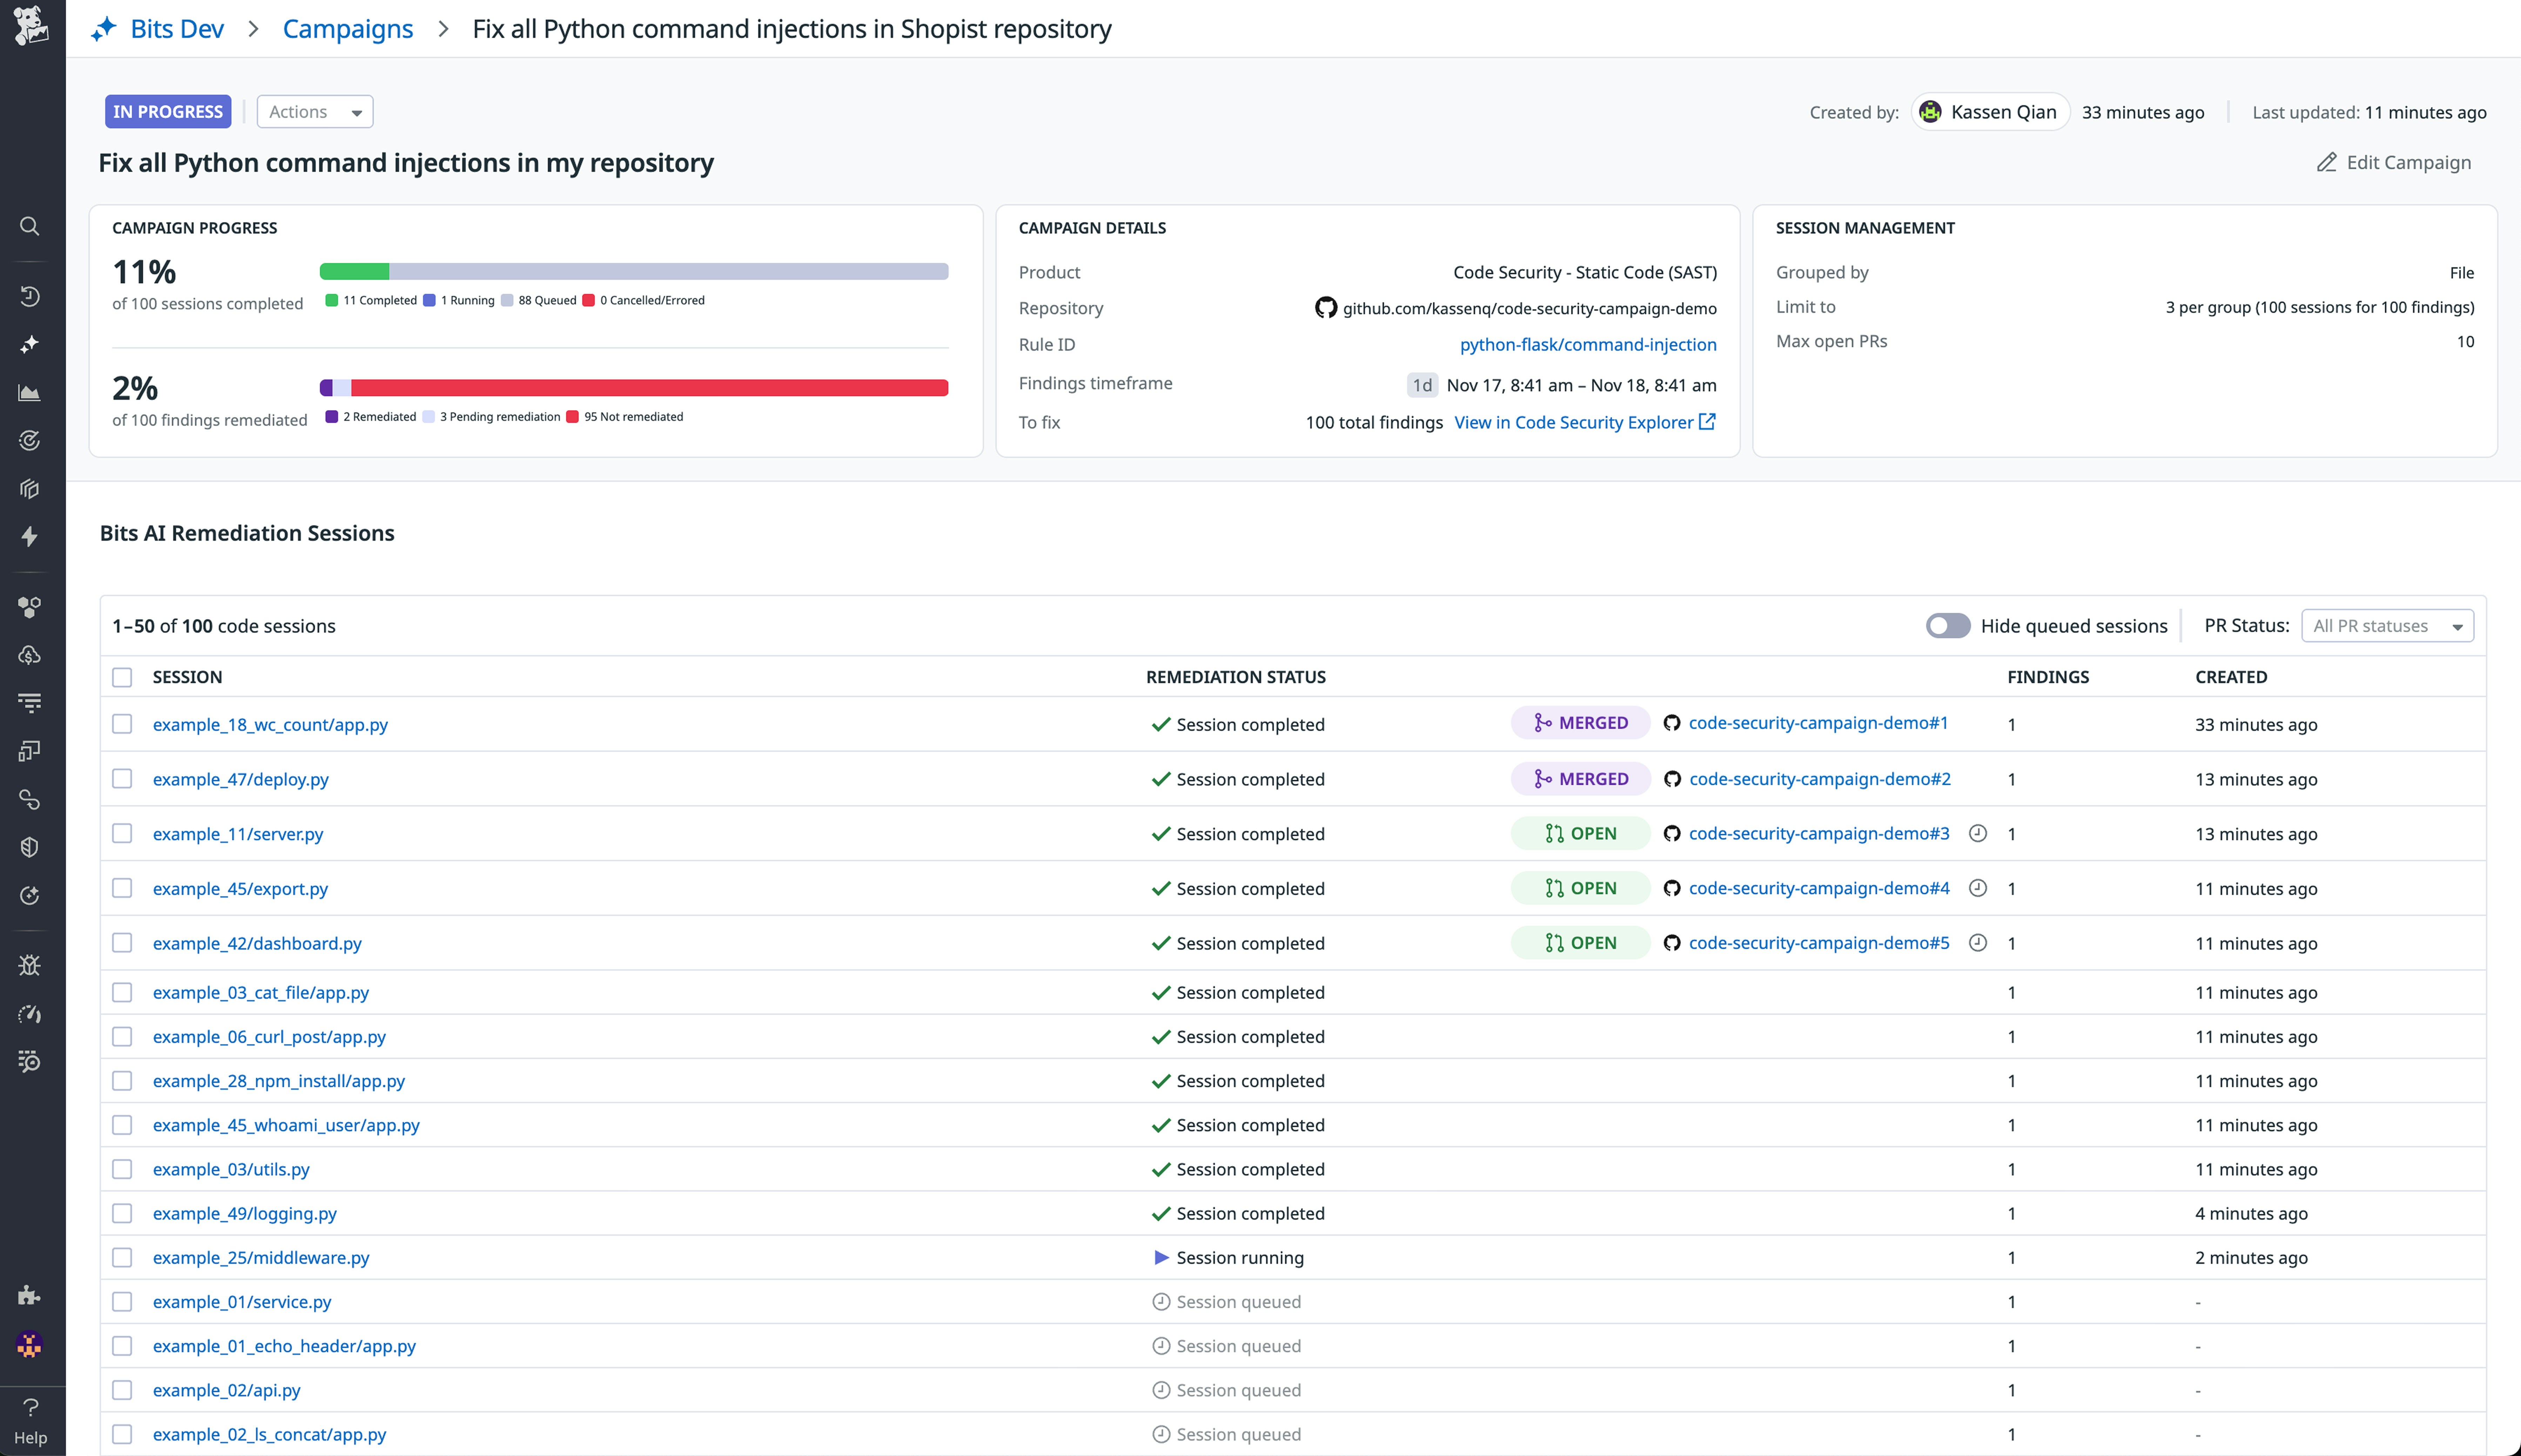Open View in Code Security Explorer link
Viewport: 2521px width, 1456px height.
pos(1575,422)
